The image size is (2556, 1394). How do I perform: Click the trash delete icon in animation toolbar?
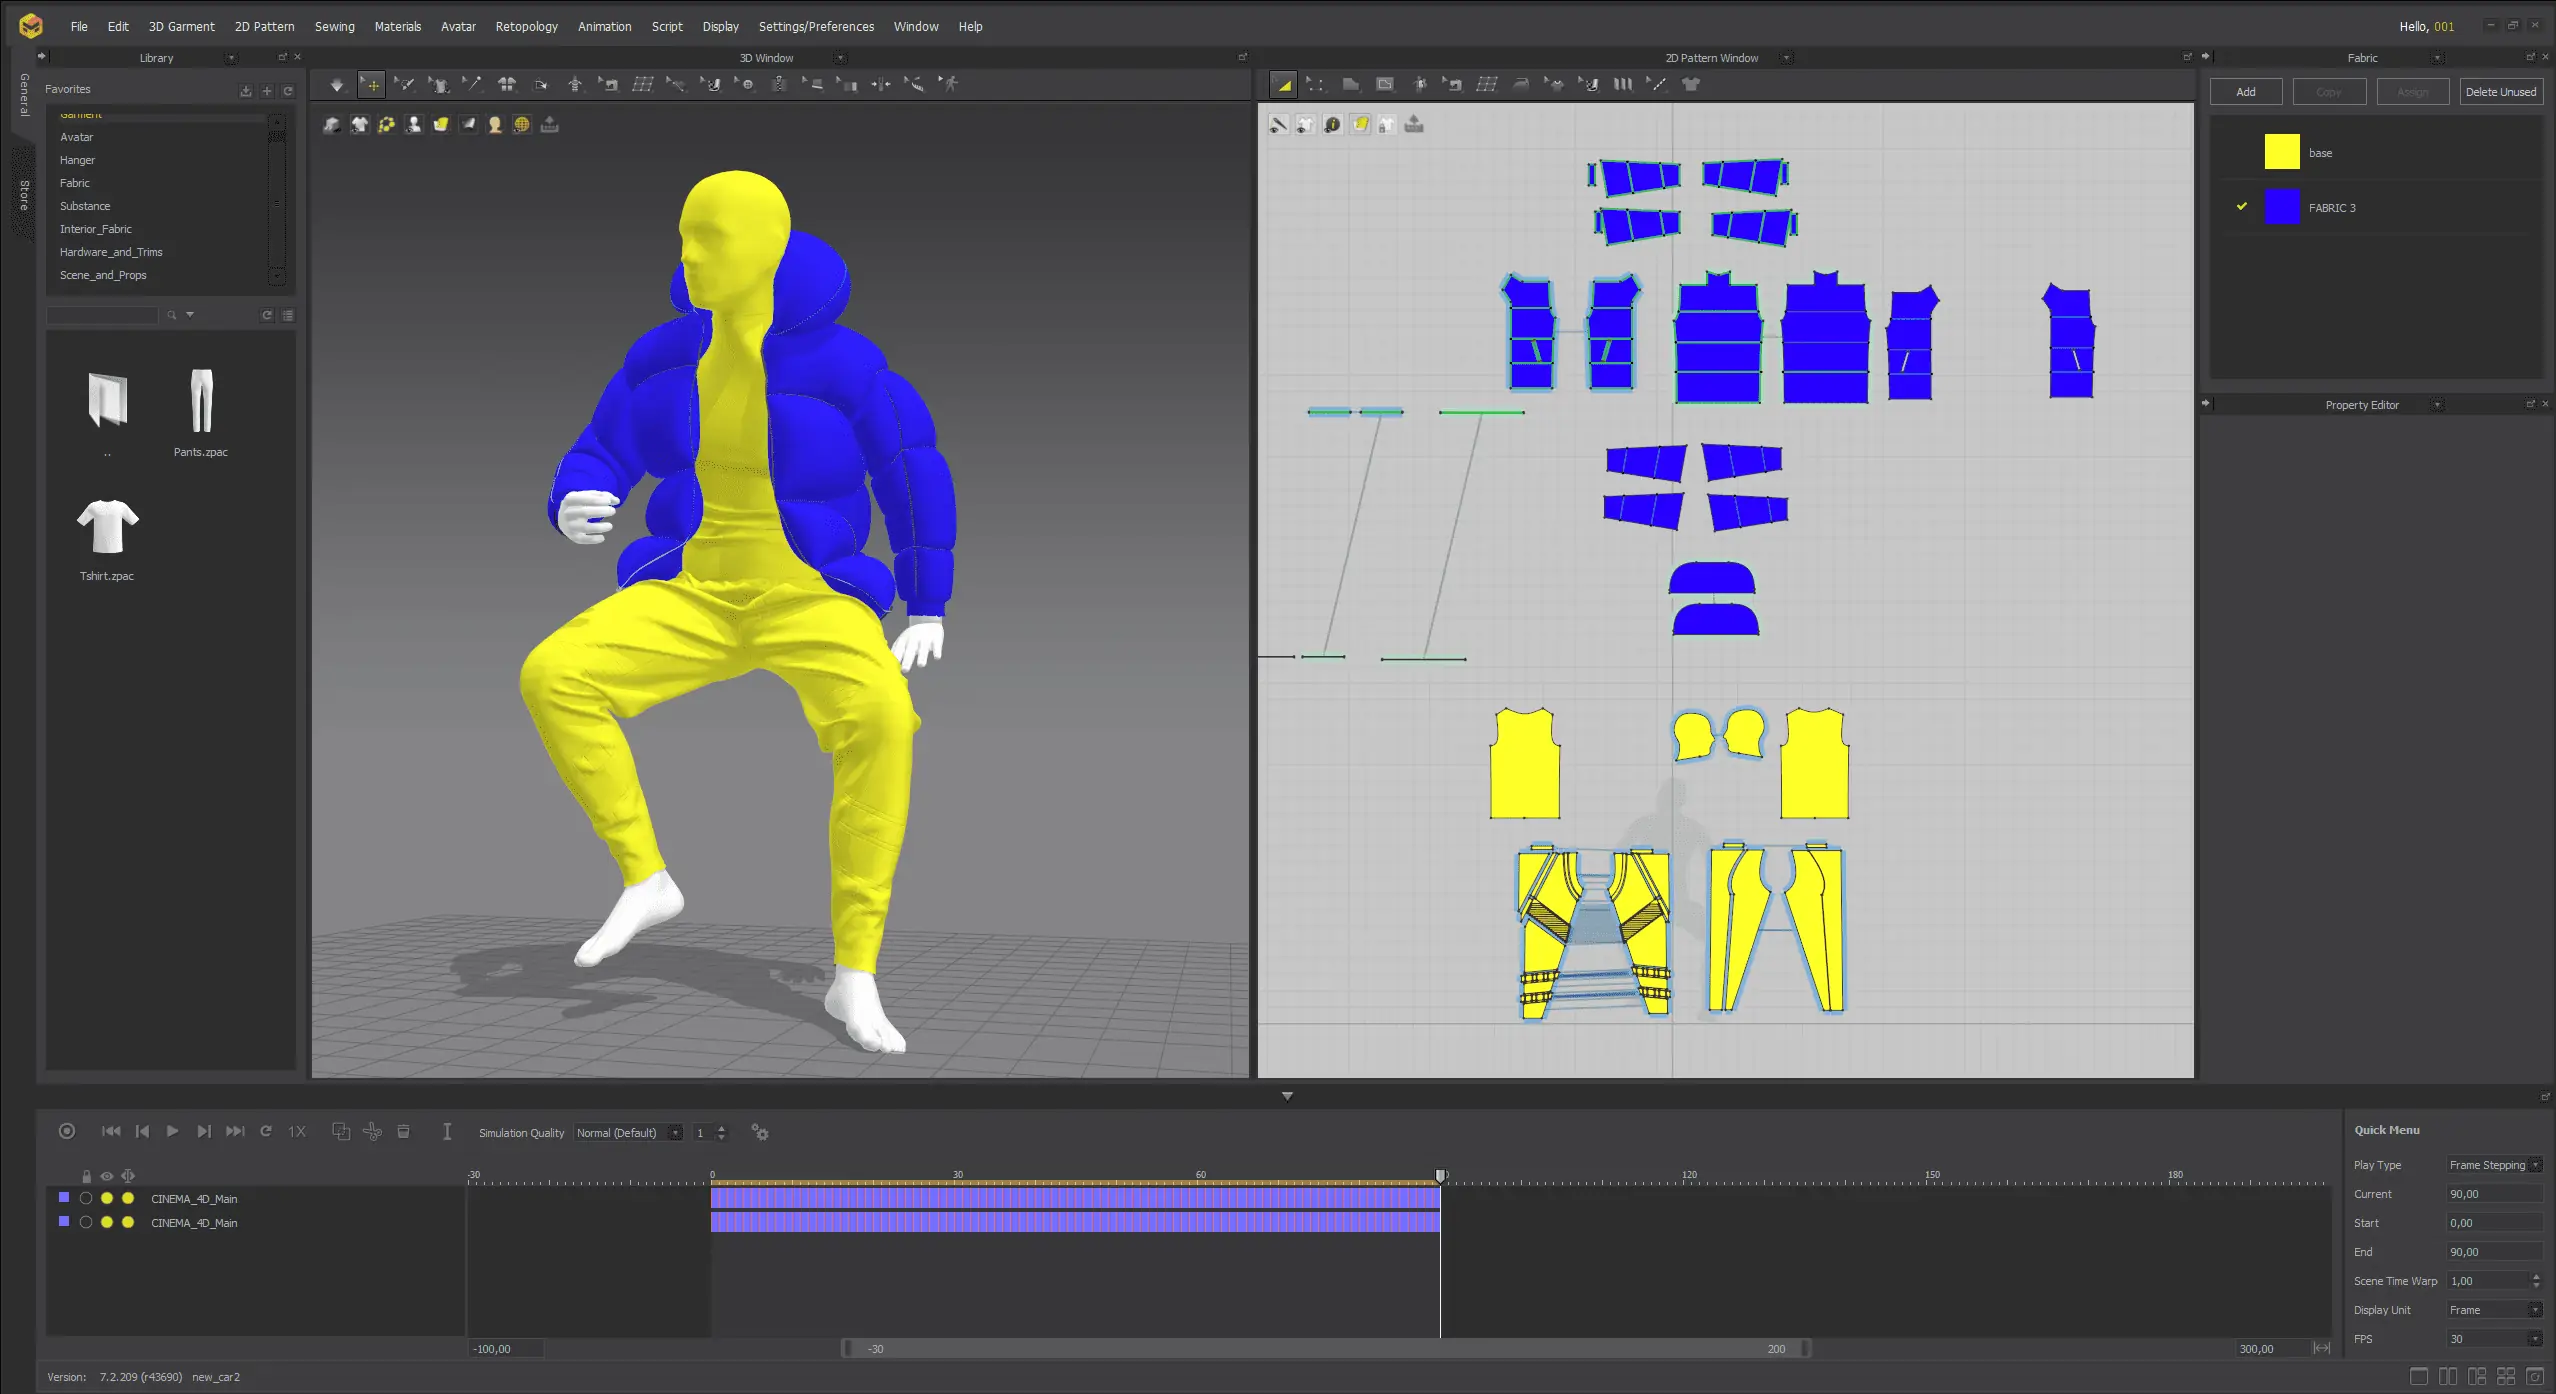404,1131
